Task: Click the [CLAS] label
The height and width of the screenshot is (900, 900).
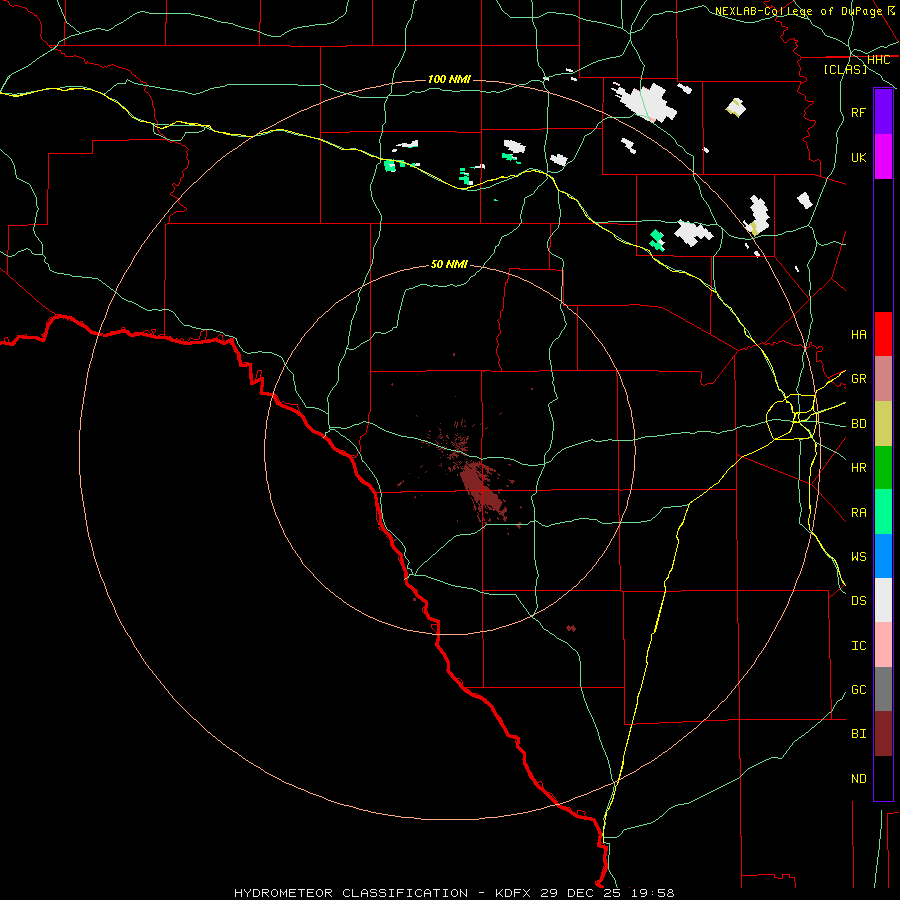Action: [x=845, y=69]
